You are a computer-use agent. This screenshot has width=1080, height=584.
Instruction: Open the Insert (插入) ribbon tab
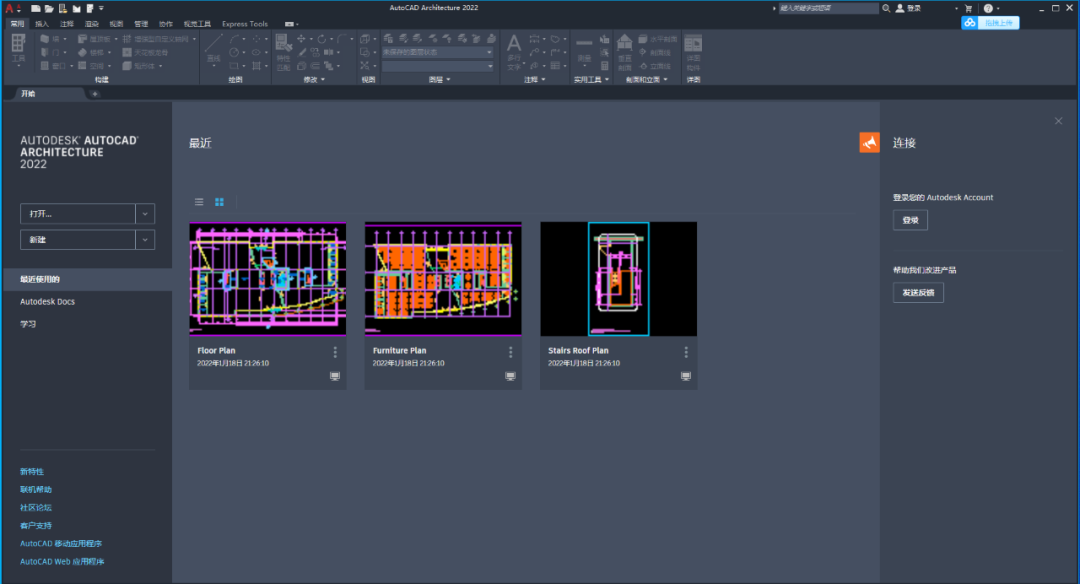point(42,23)
